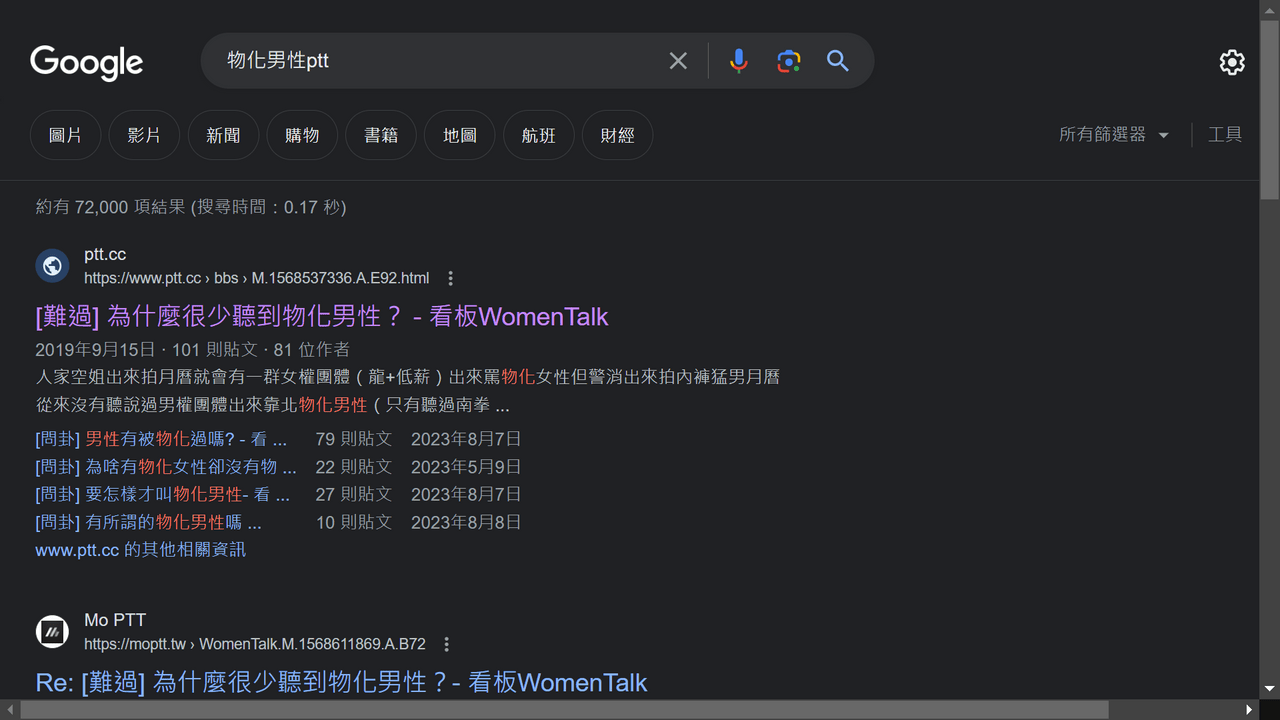Viewport: 1280px width, 720px height.
Task: Select the 購物 filter tab
Action: pyautogui.click(x=302, y=135)
